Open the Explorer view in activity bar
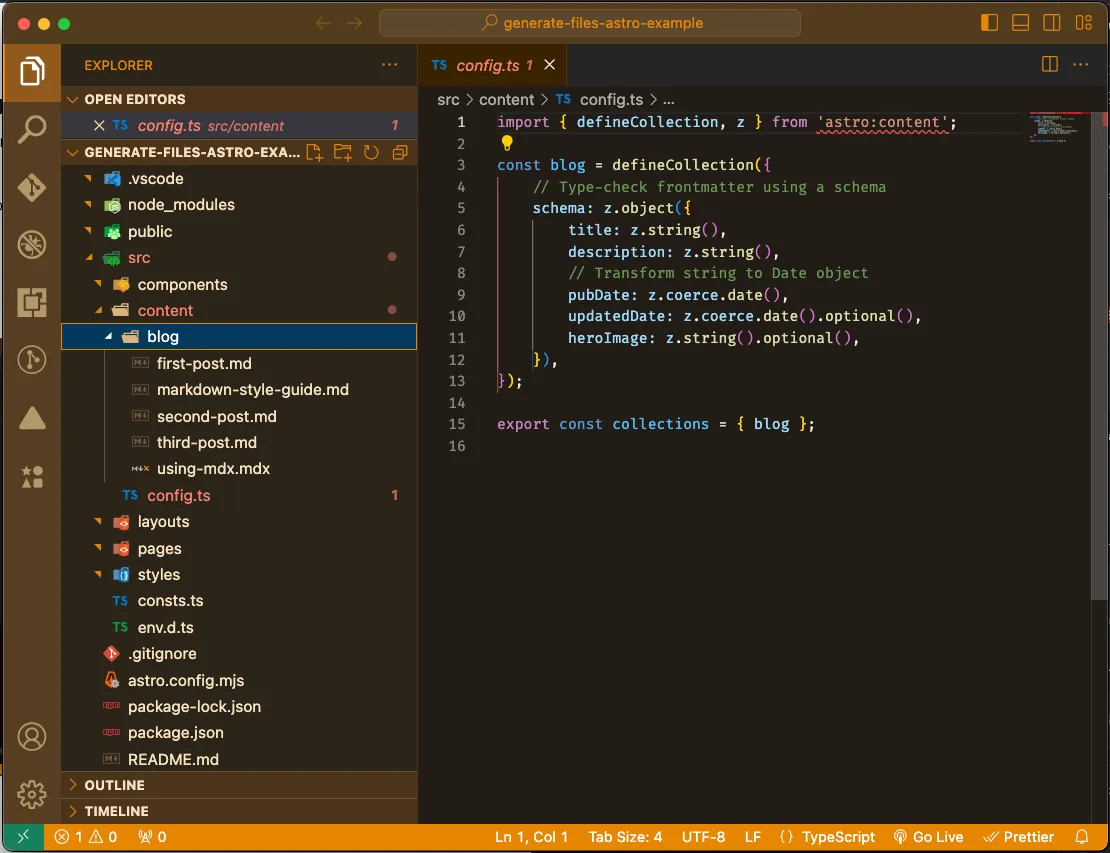This screenshot has height=853, width=1110. tap(32, 71)
